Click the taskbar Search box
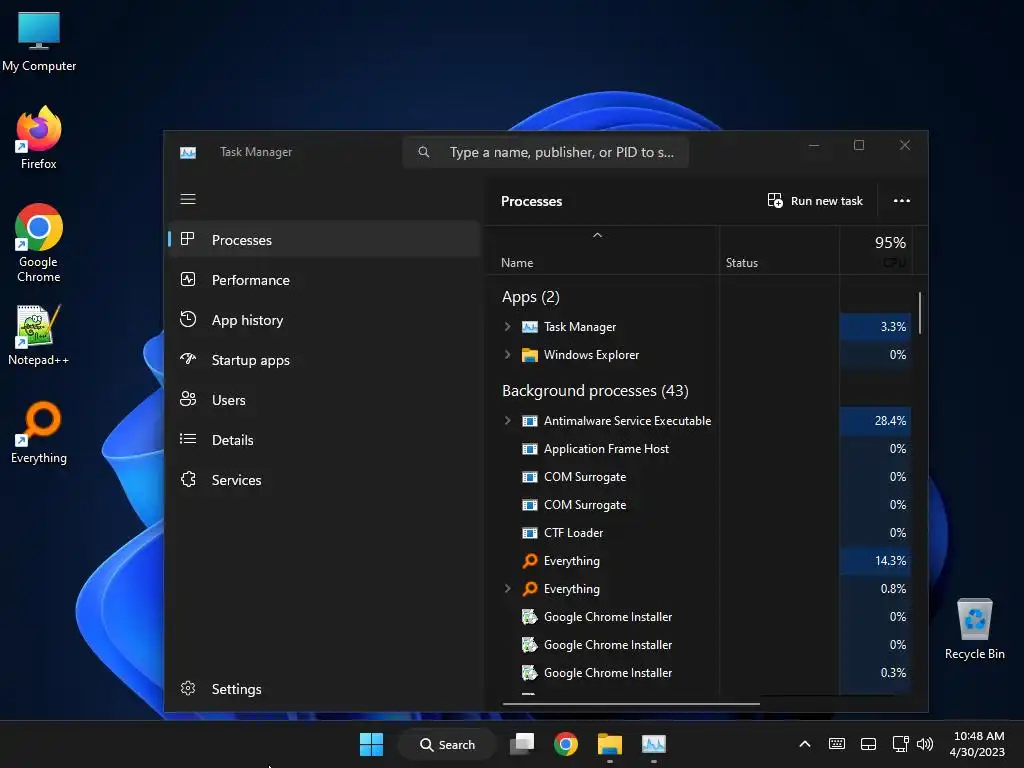The height and width of the screenshot is (768, 1024). tap(447, 744)
